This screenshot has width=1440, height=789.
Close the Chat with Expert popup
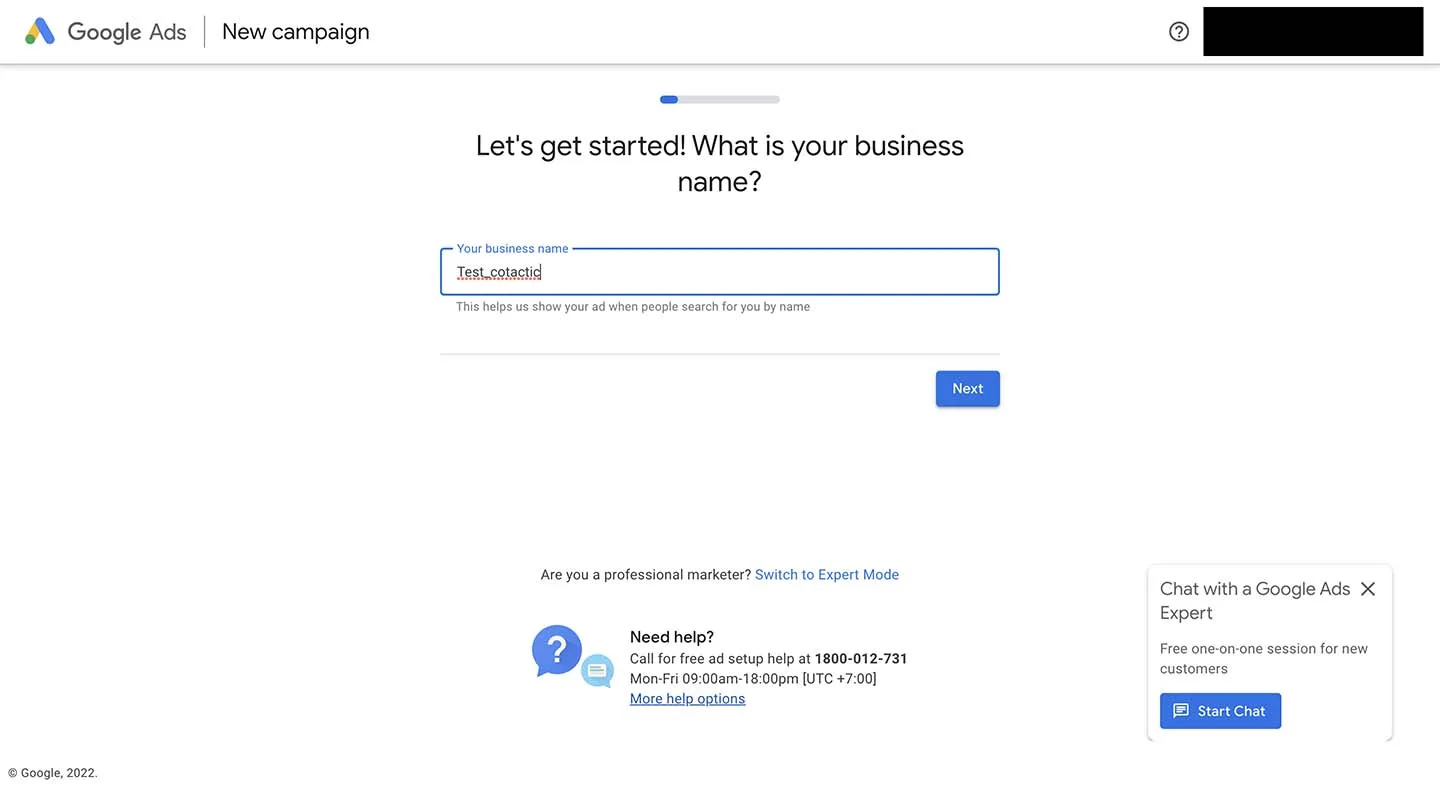(1368, 589)
